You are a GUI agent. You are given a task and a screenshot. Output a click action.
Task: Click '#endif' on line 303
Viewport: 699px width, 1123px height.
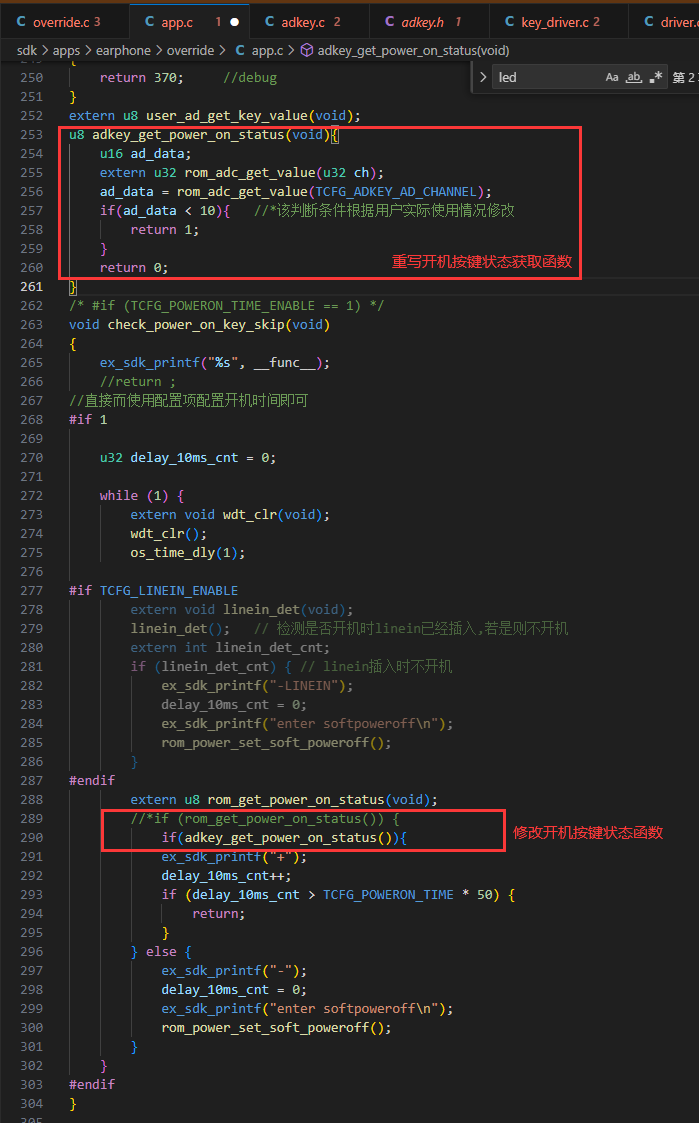[x=92, y=1085]
